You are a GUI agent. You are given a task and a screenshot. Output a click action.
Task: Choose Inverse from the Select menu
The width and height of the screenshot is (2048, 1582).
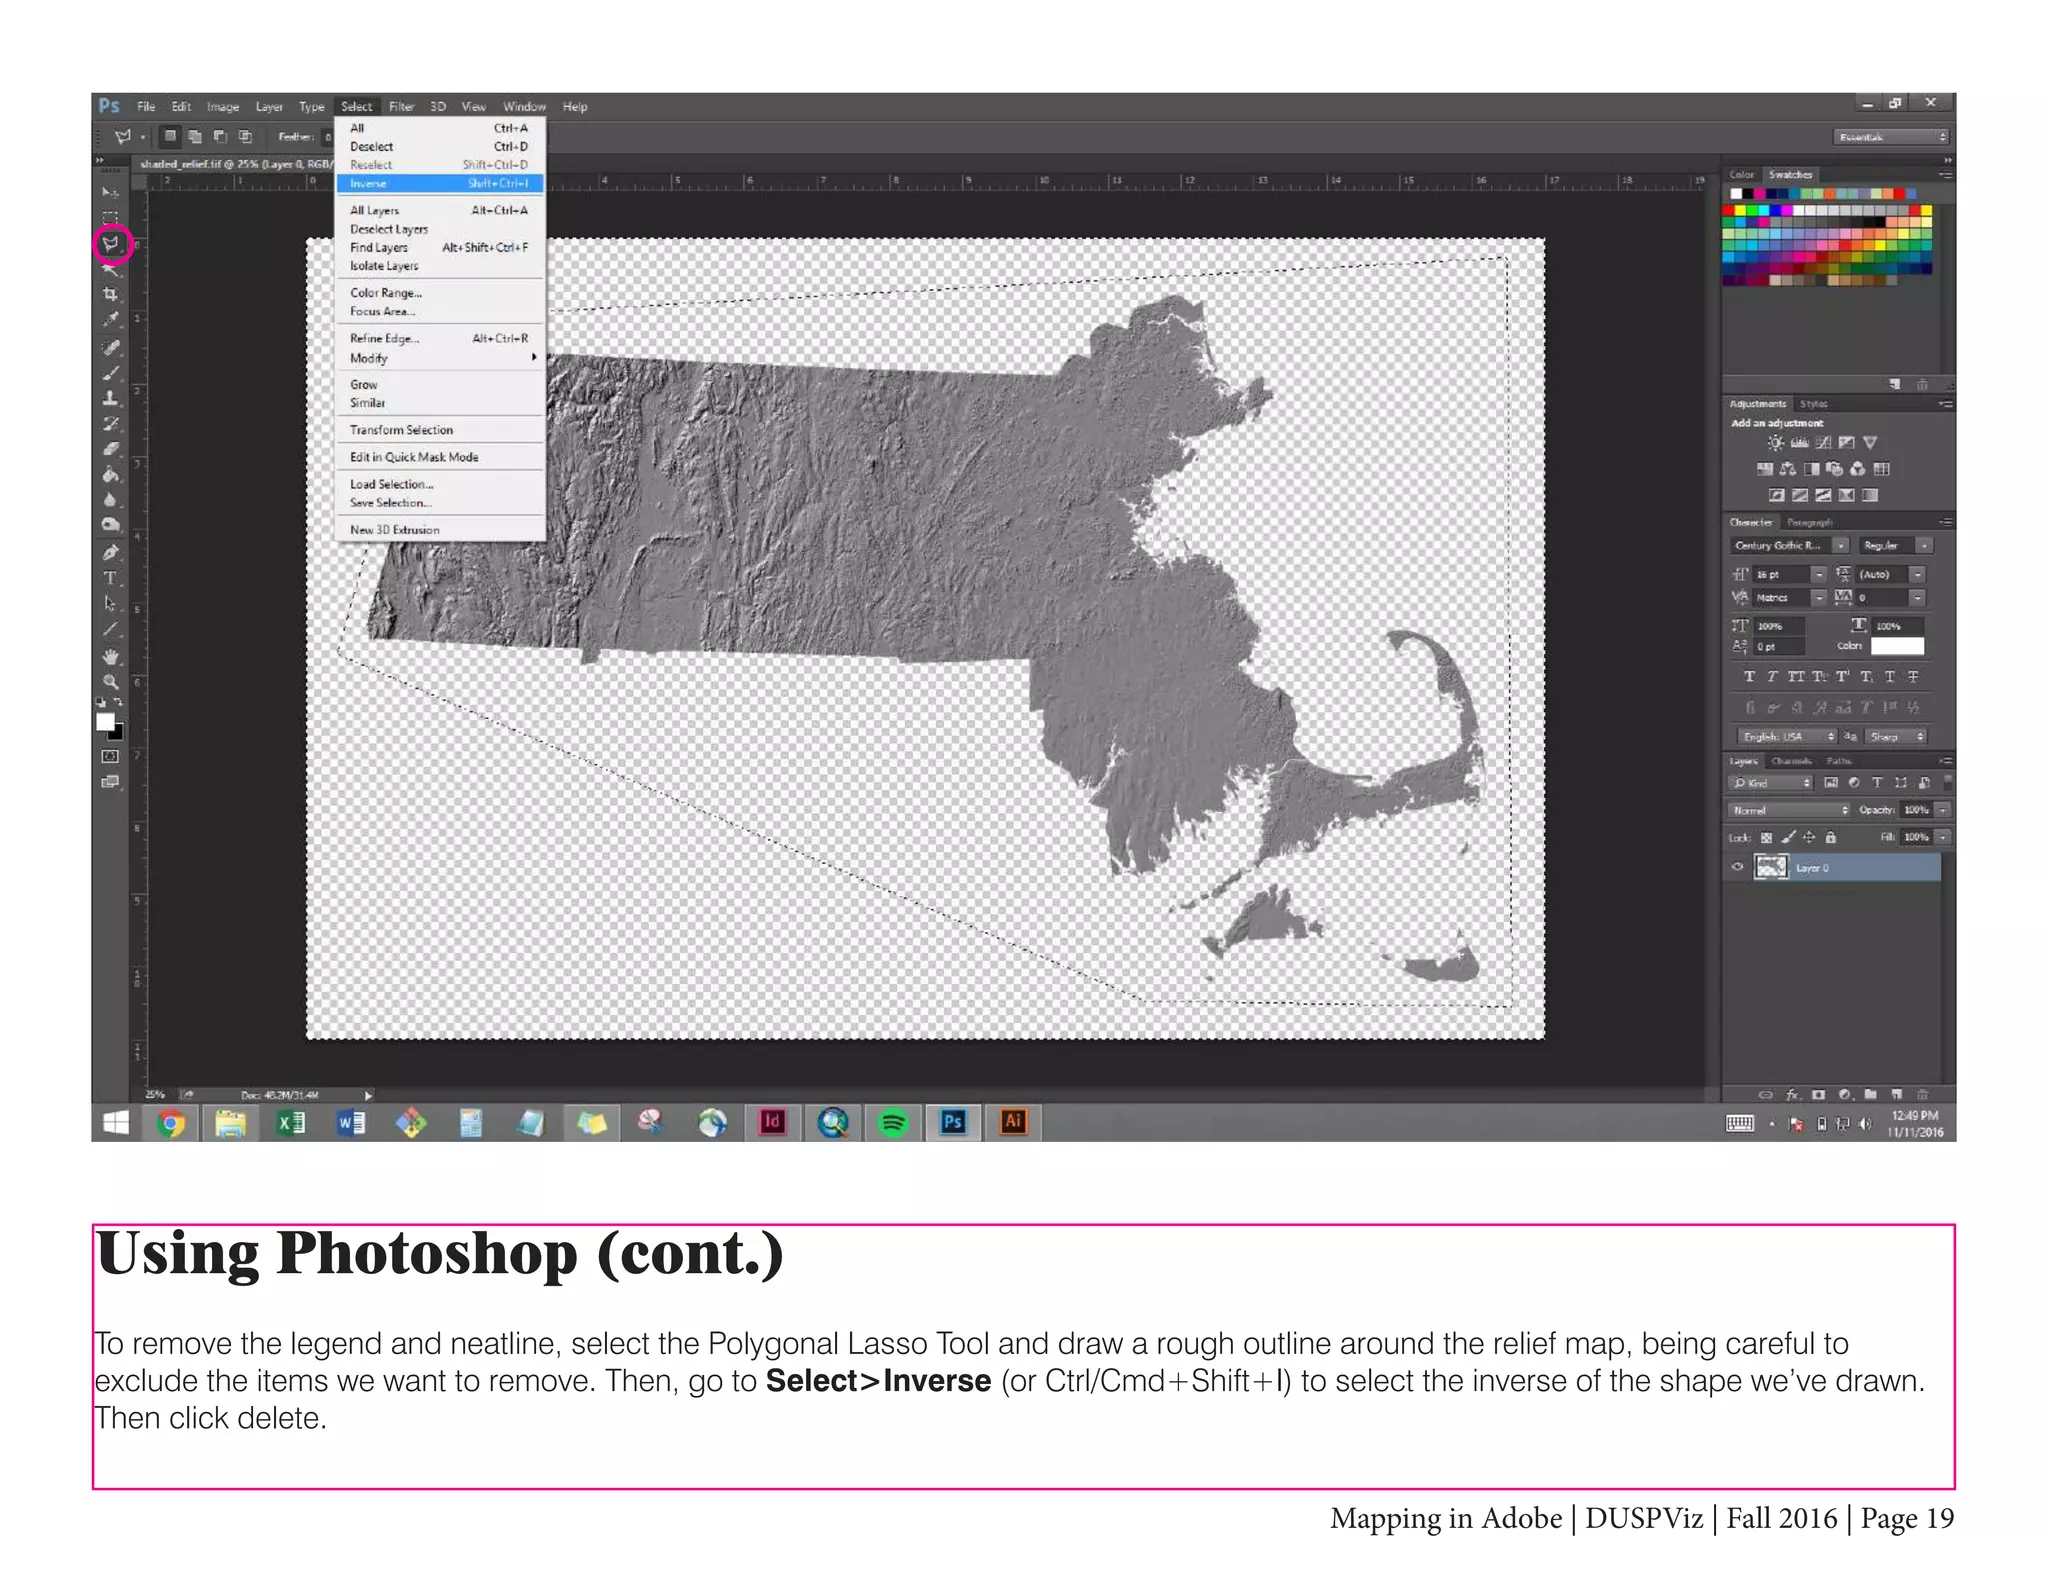click(440, 183)
